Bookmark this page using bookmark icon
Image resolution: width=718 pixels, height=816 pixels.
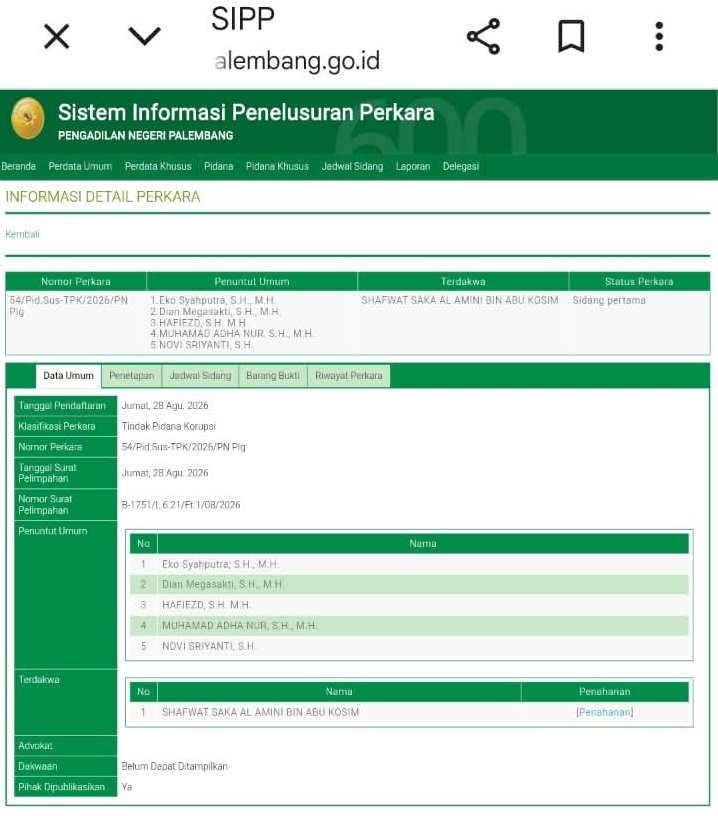571,36
